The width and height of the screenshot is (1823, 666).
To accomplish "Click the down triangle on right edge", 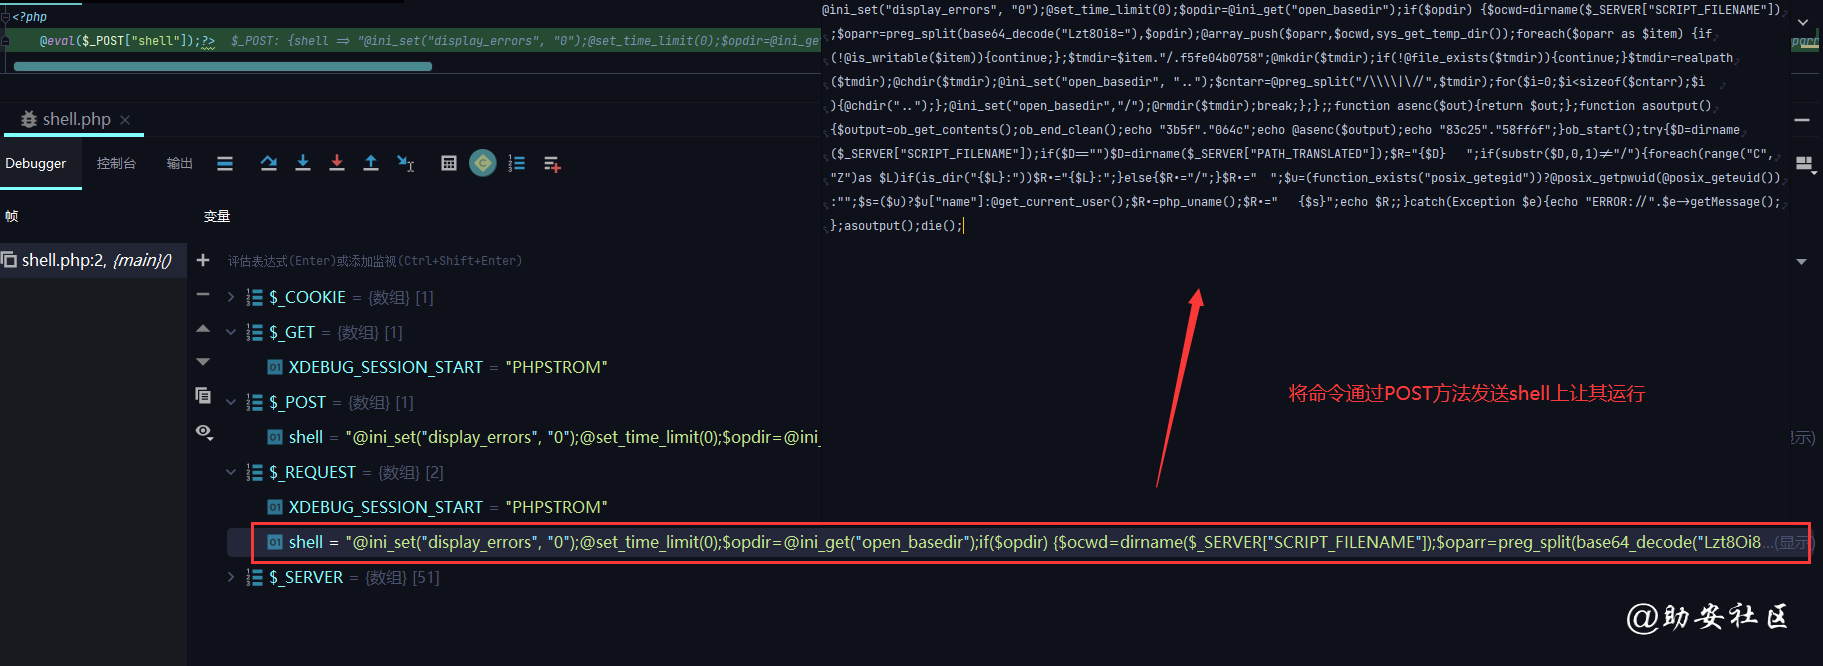I will 1801,262.
